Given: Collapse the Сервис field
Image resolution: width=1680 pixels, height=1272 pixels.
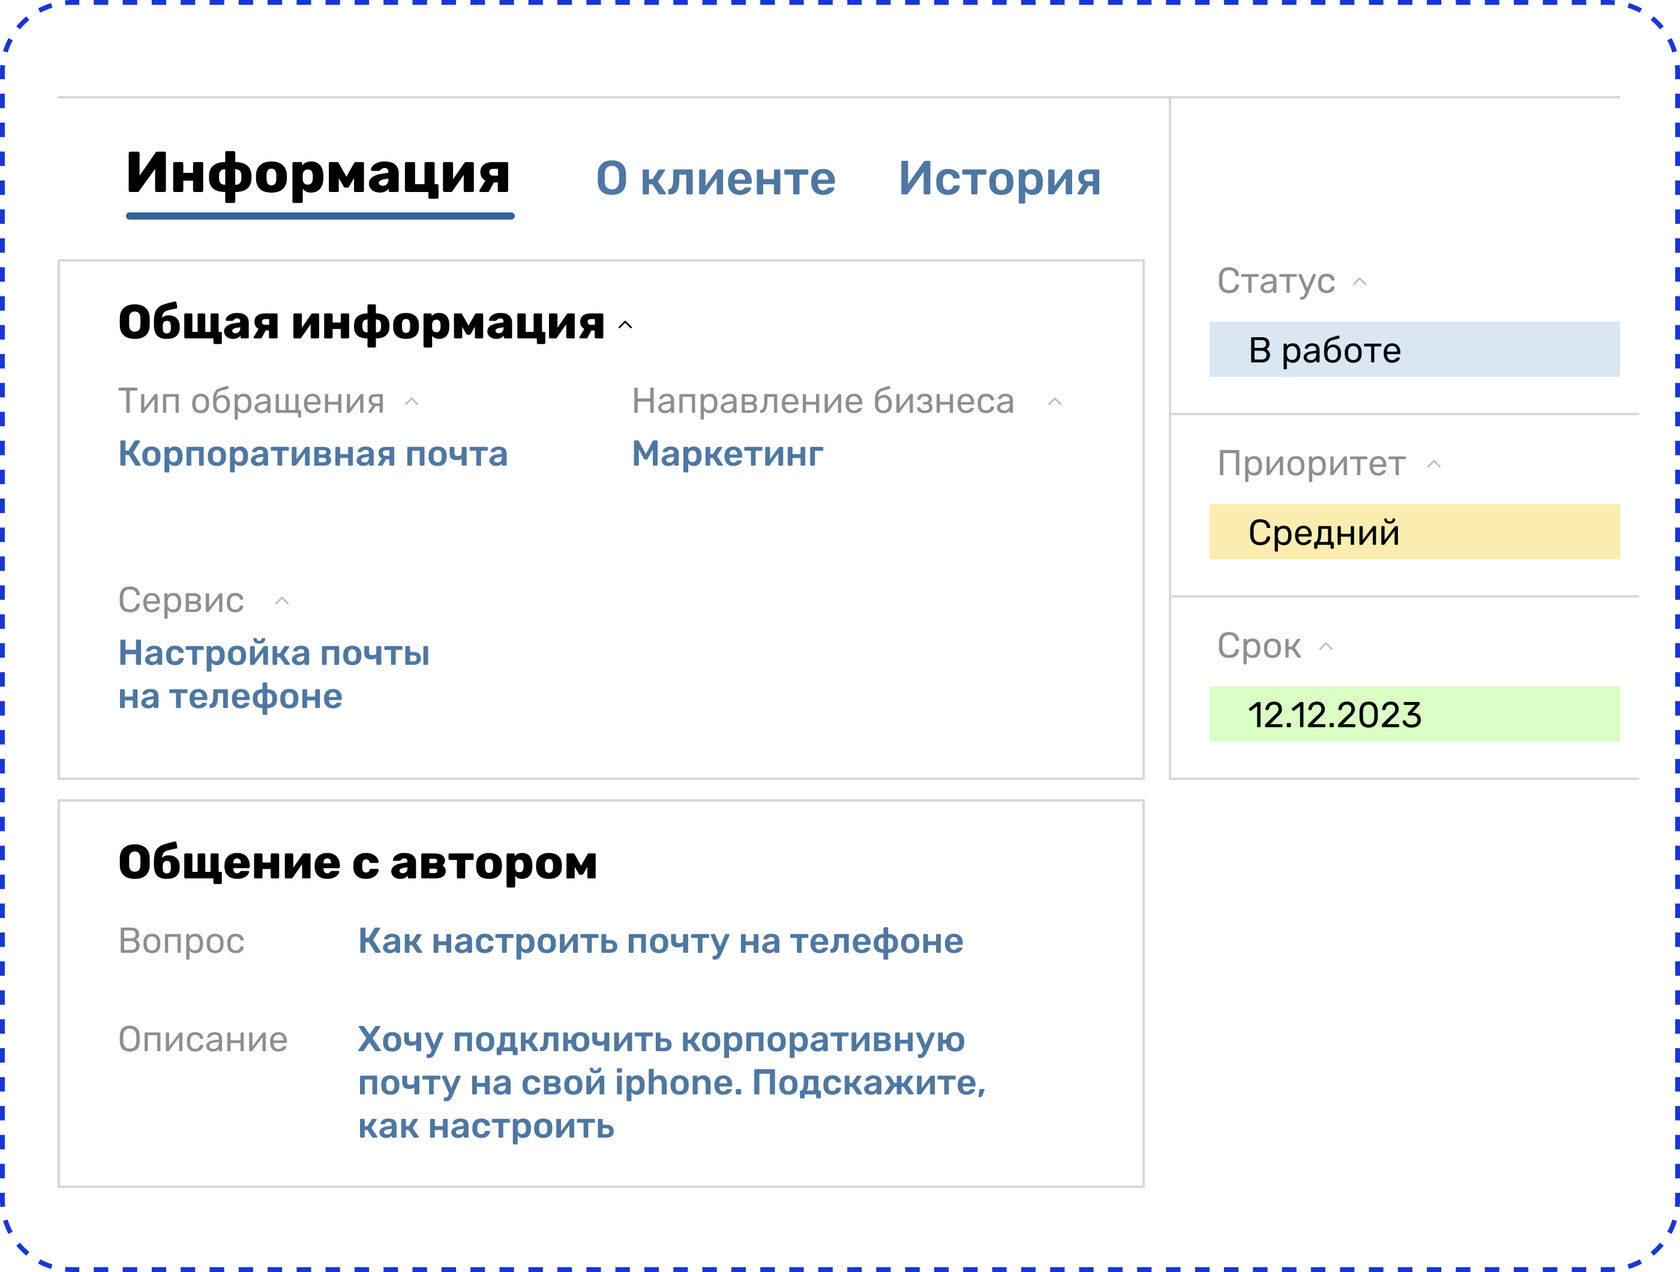Looking at the screenshot, I should 282,601.
